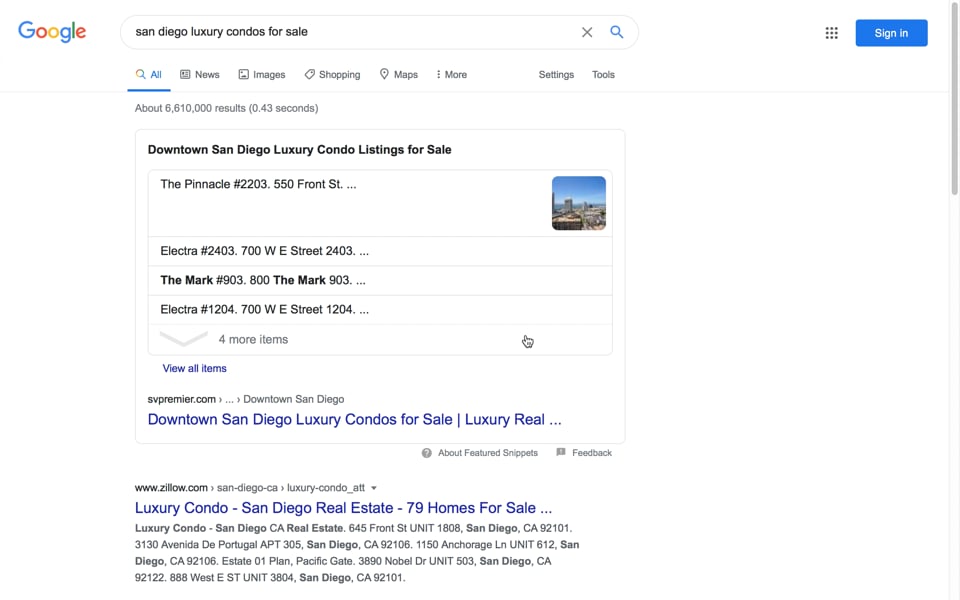This screenshot has height=600, width=960.
Task: Click the Google logo
Action: [x=52, y=31]
